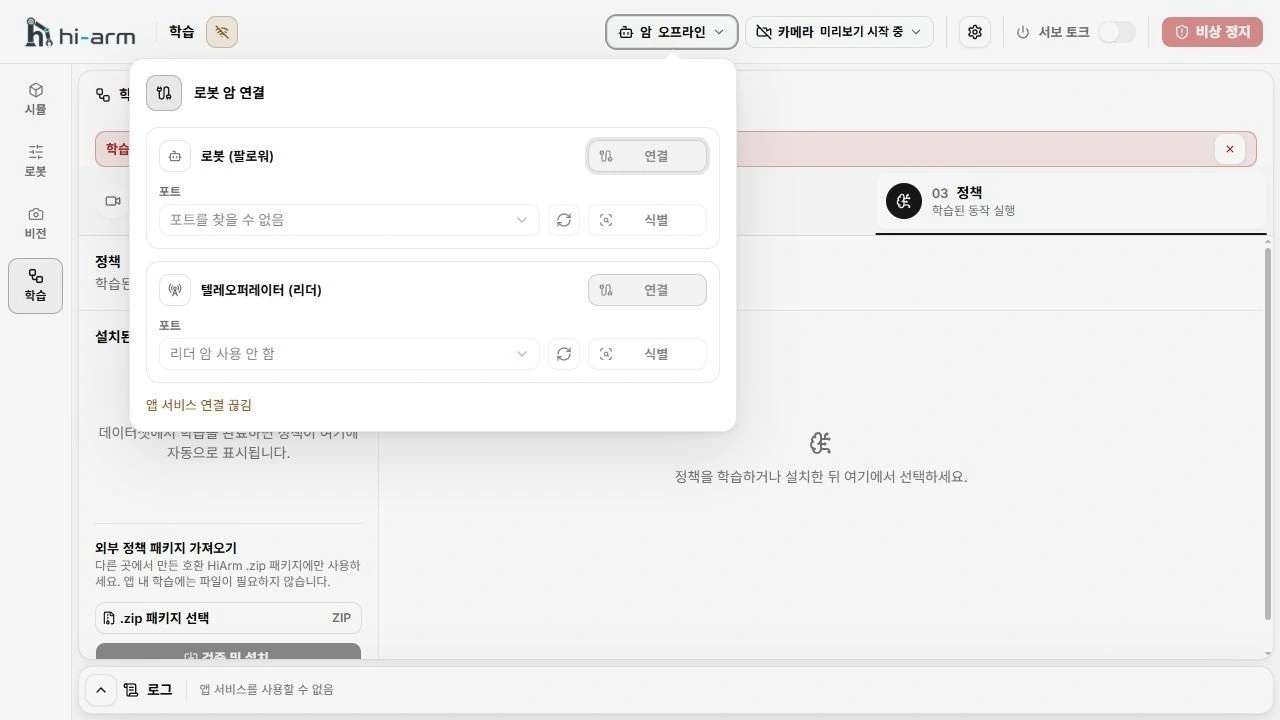Click the 앱 서비스 연결 끊김 status text
The width and height of the screenshot is (1280, 720).
point(199,405)
